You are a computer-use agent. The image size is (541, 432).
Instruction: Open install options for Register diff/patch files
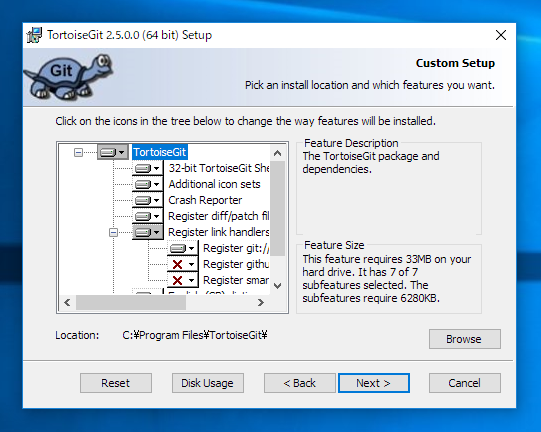(148, 216)
